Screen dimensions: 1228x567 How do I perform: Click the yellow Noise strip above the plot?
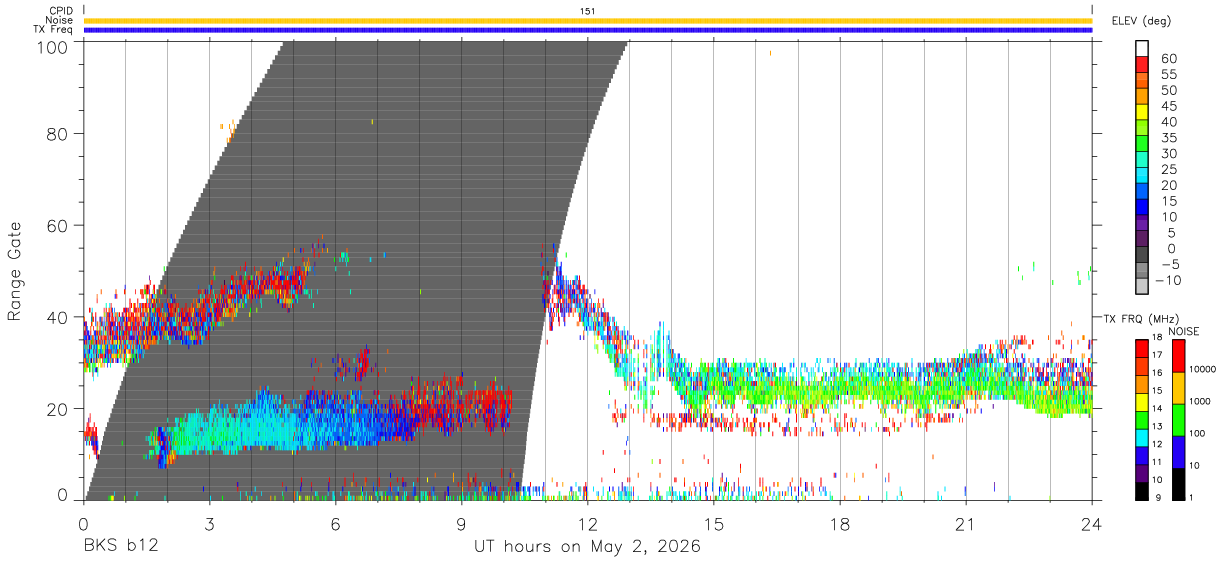(x=588, y=20)
